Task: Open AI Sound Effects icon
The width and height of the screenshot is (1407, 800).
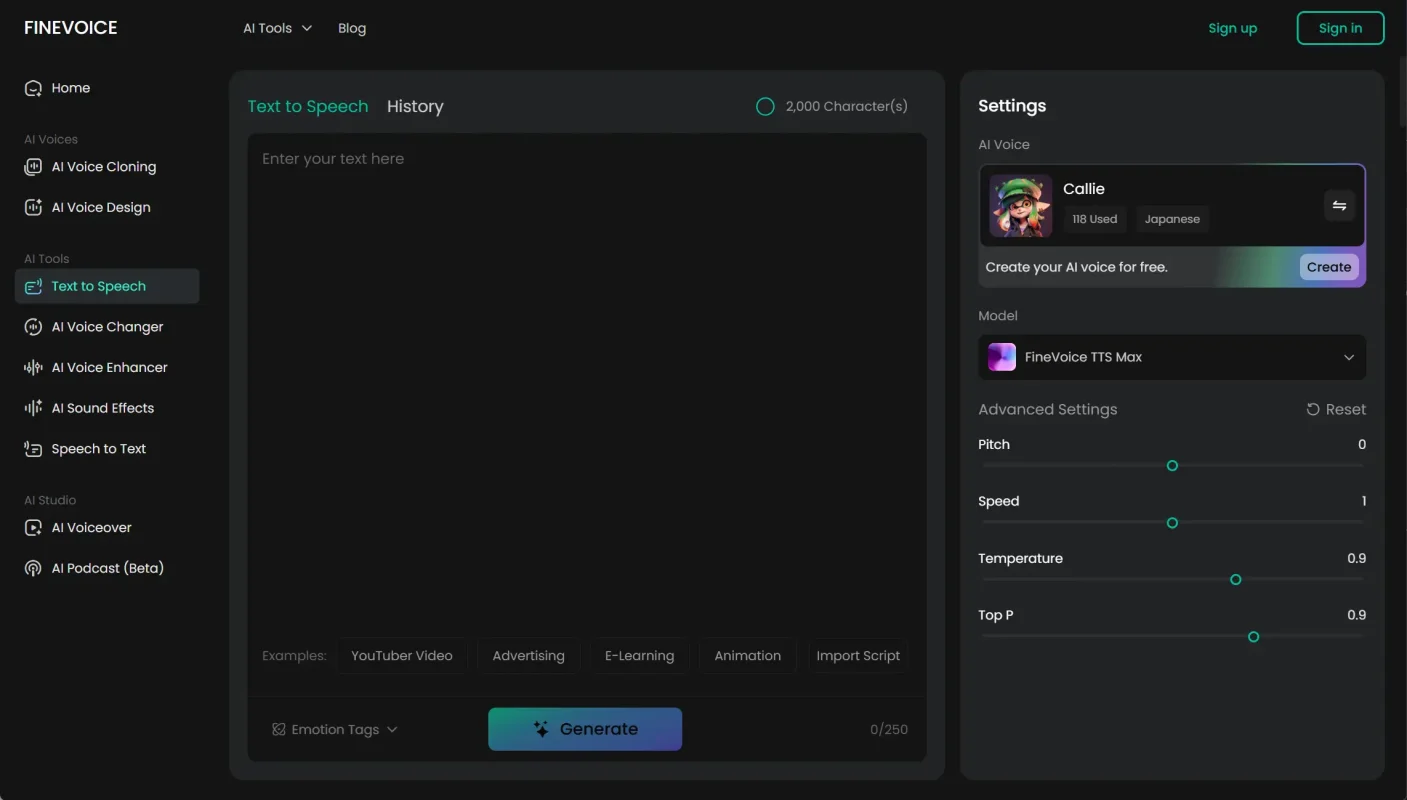Action: pyautogui.click(x=33, y=408)
